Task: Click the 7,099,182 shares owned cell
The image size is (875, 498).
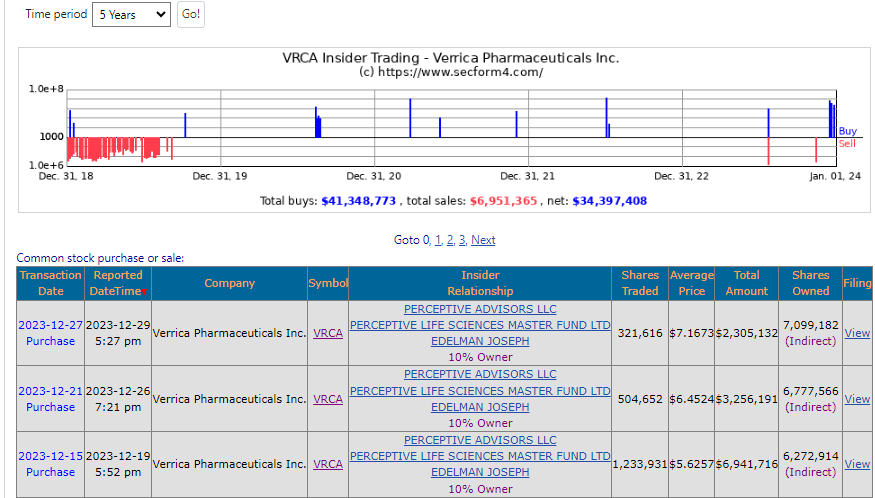Action: (x=810, y=333)
